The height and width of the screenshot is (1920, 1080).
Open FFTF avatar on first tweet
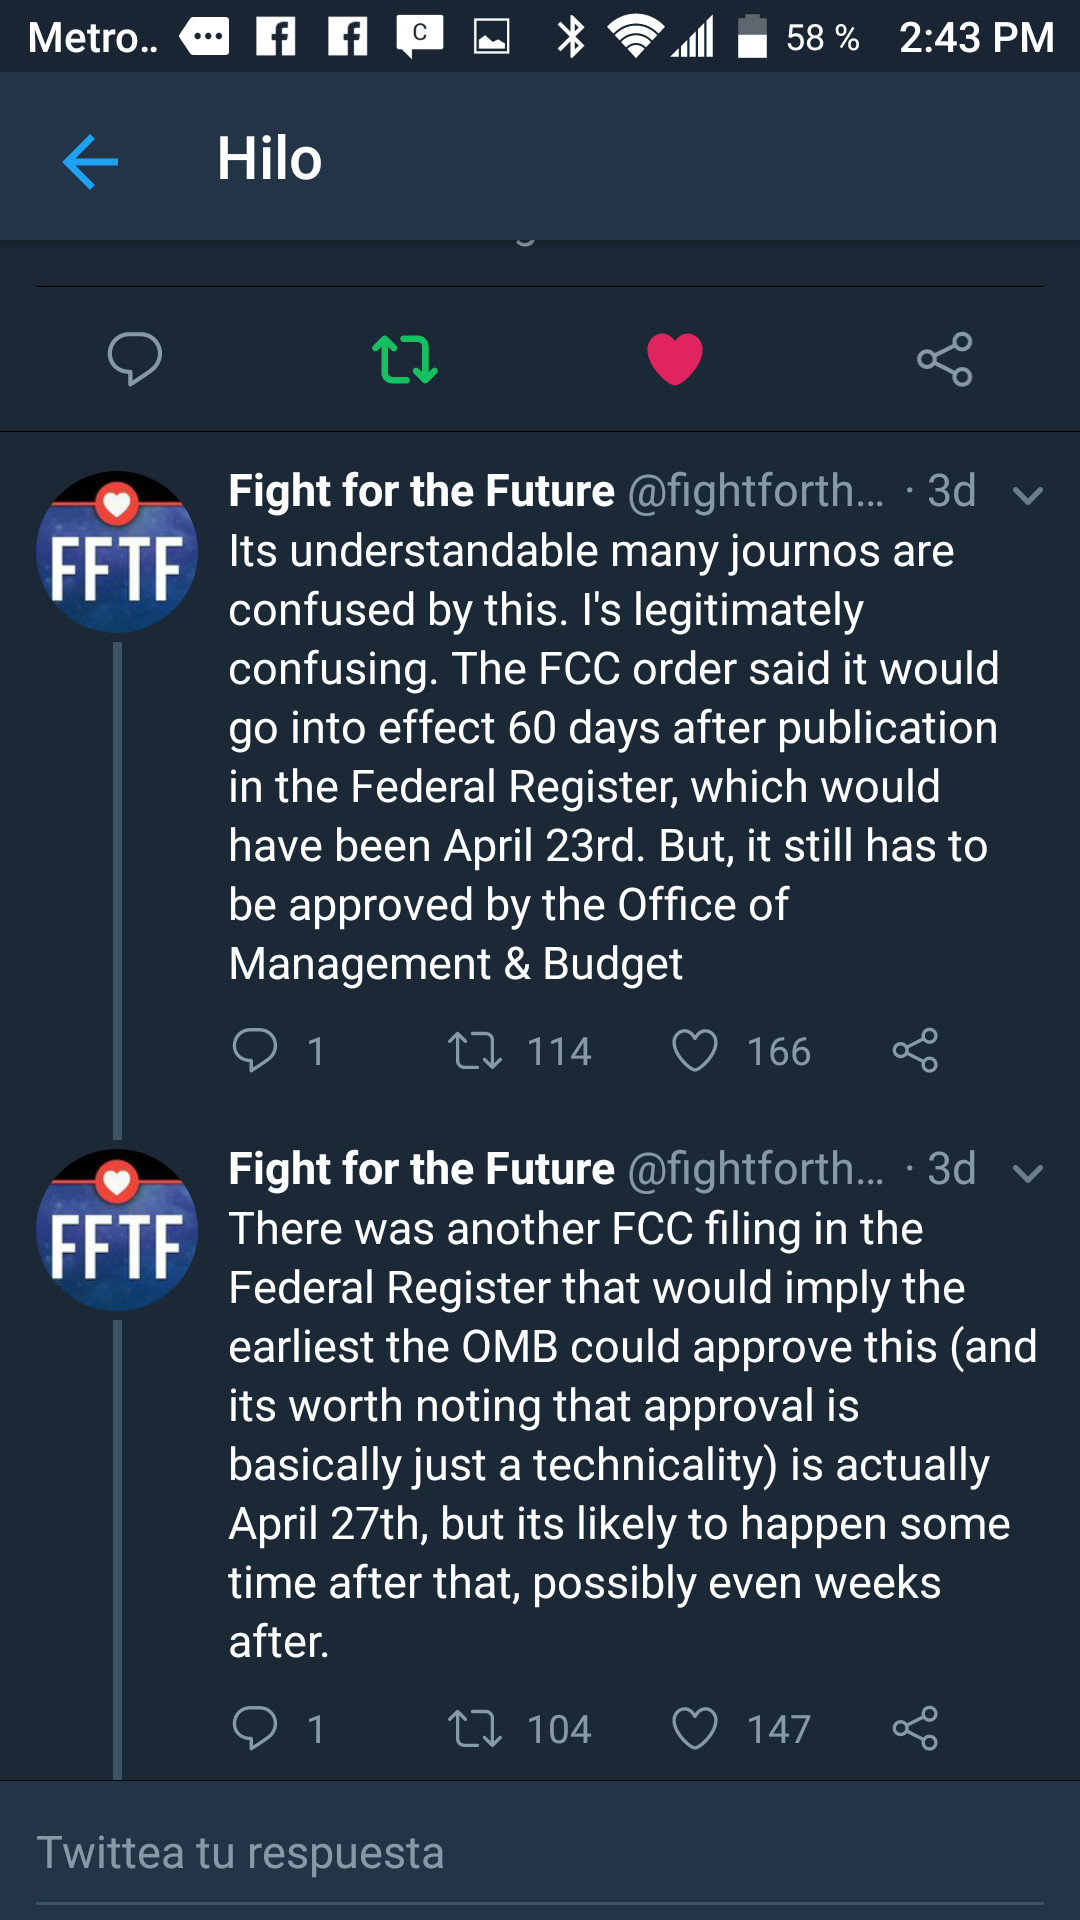117,552
